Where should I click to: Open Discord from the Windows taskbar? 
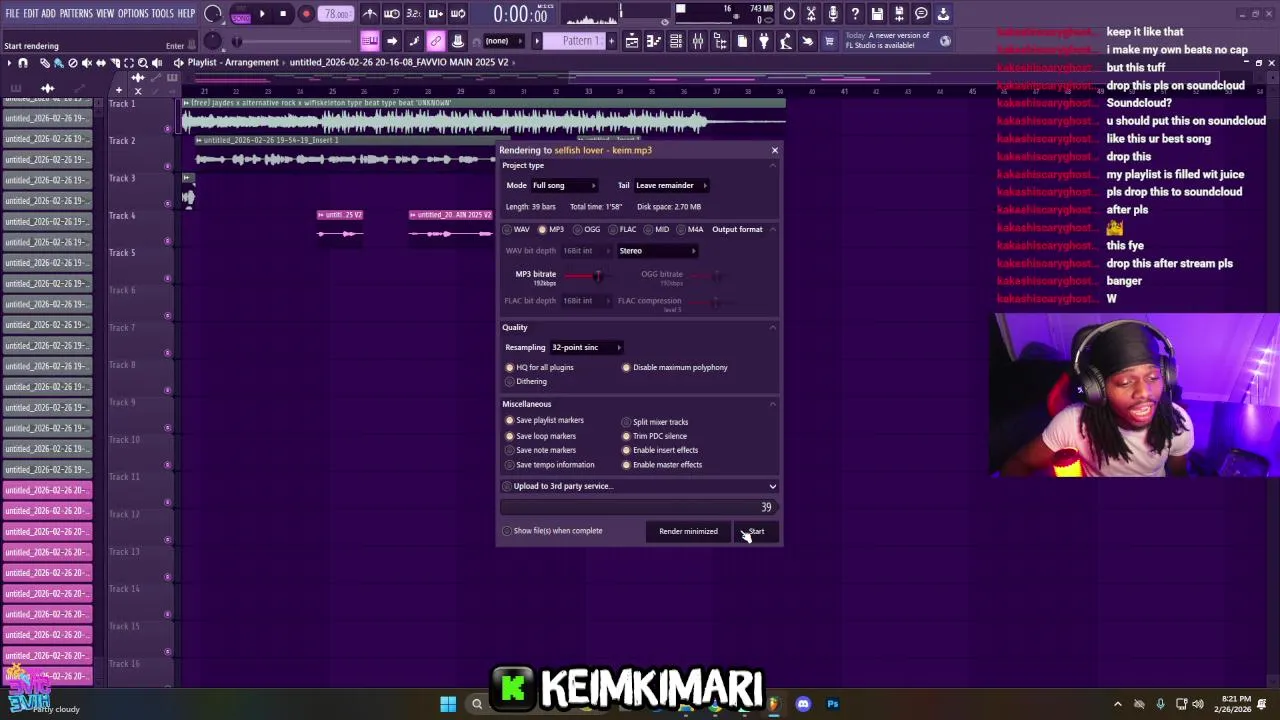click(803, 704)
